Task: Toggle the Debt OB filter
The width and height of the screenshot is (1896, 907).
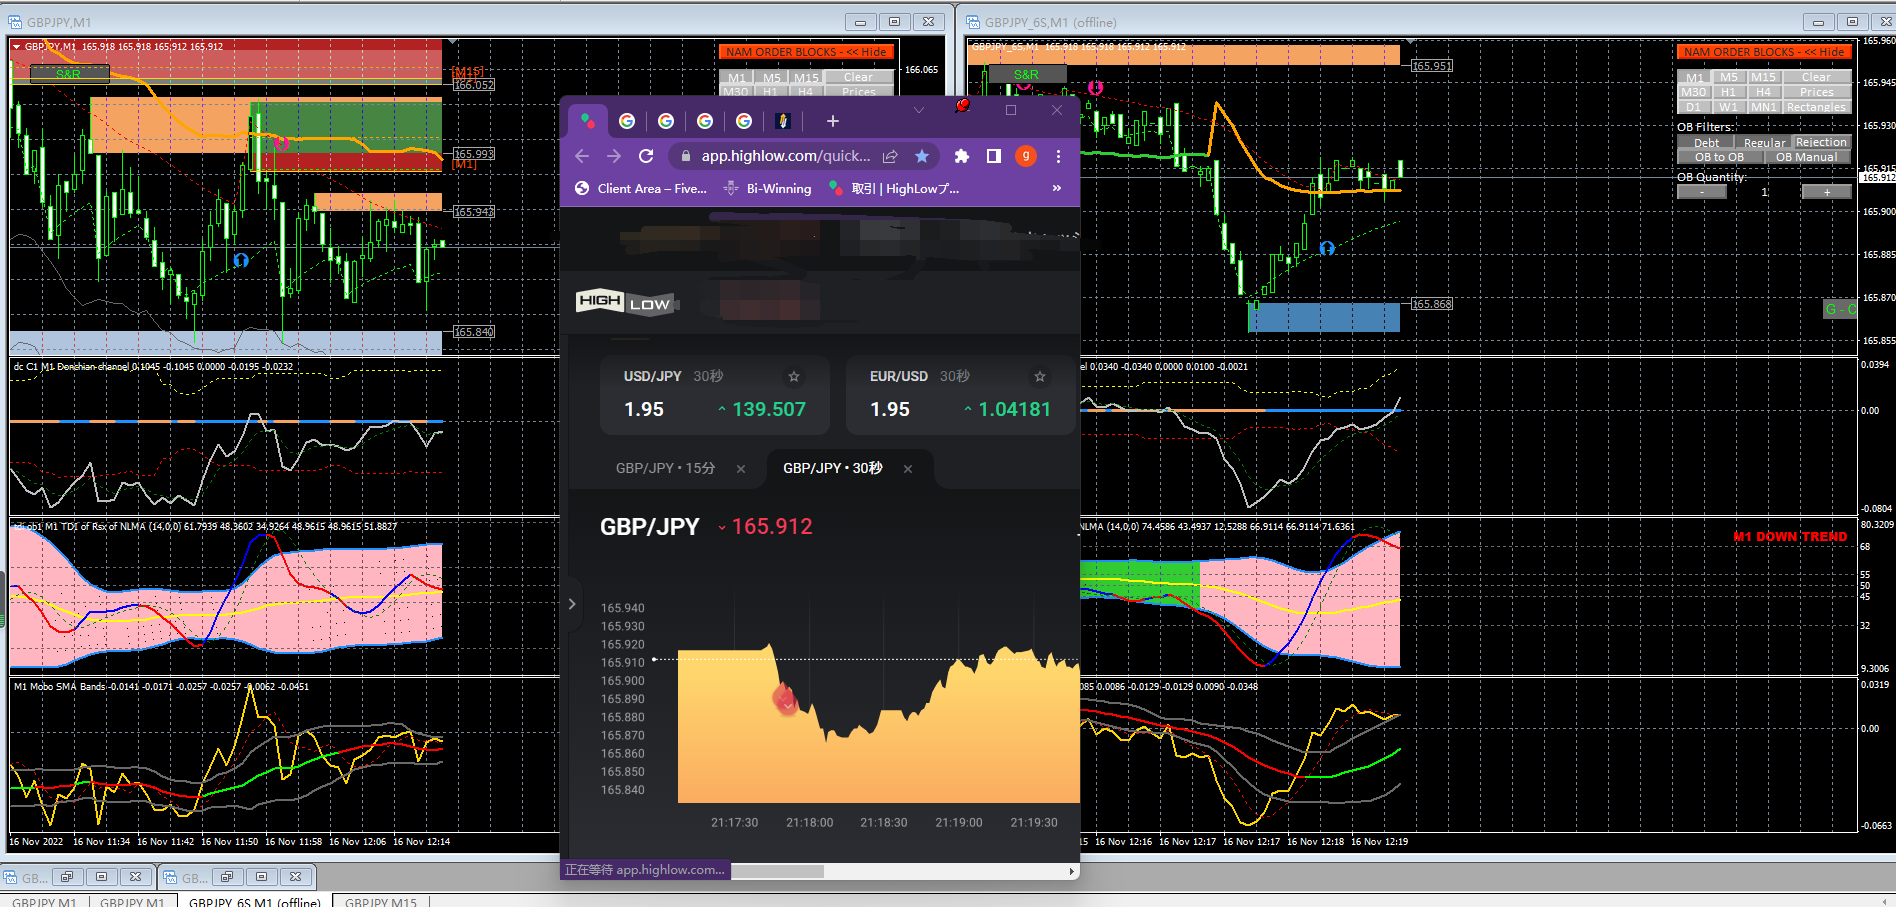Action: click(1706, 143)
